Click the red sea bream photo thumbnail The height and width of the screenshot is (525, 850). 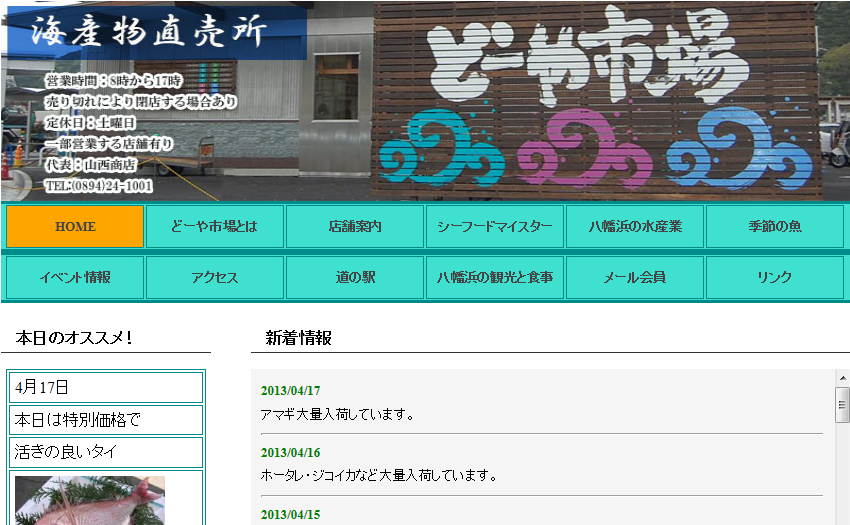pyautogui.click(x=90, y=500)
